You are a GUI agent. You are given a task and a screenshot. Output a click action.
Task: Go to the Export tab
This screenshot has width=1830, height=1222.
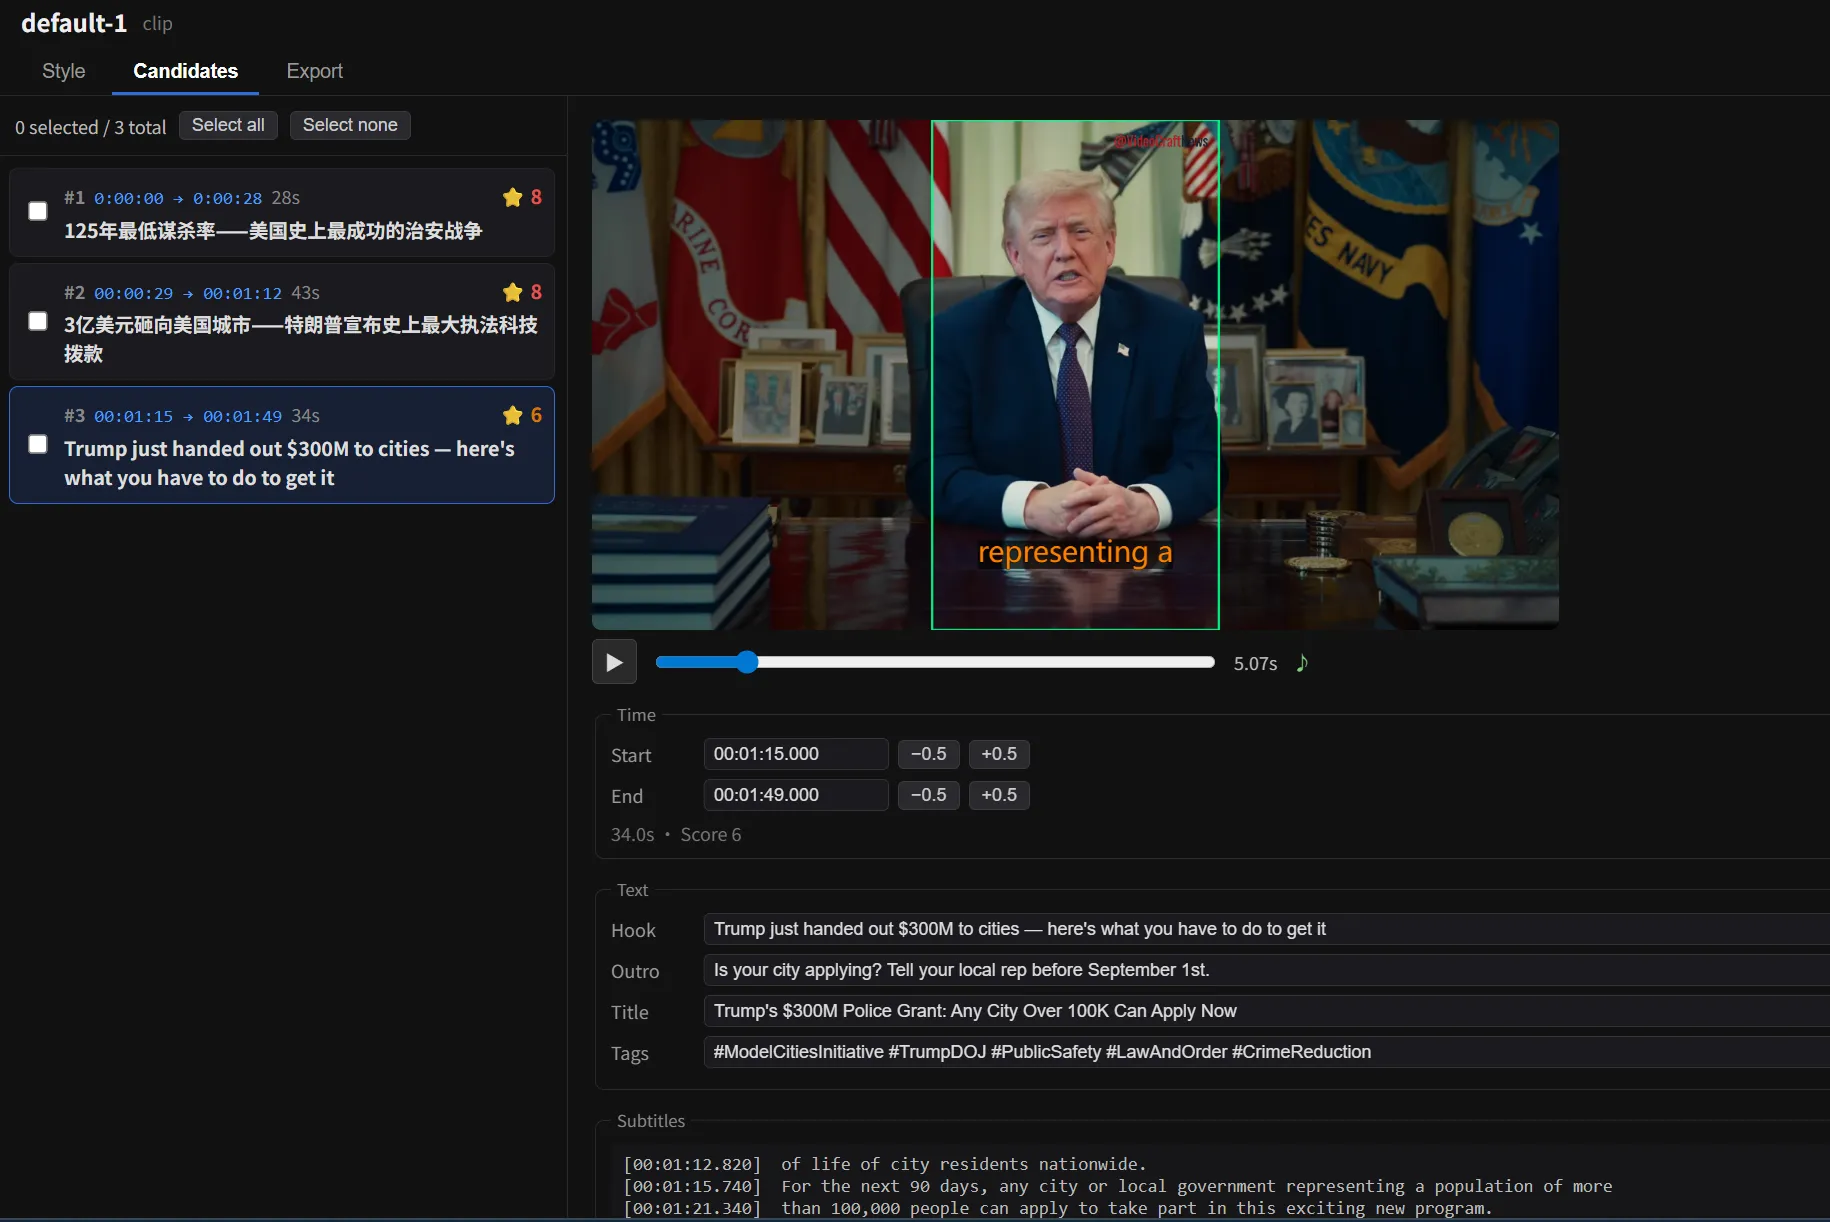tap(314, 71)
